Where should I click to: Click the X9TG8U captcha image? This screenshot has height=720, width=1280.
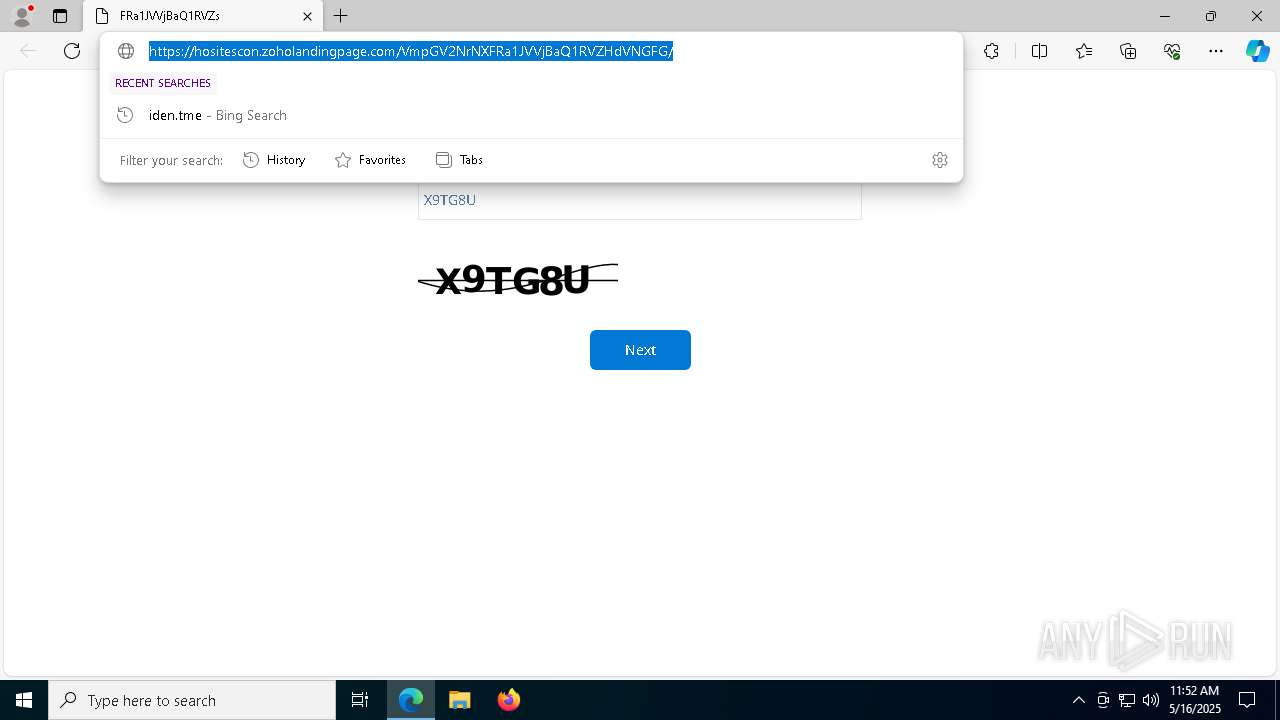(518, 280)
